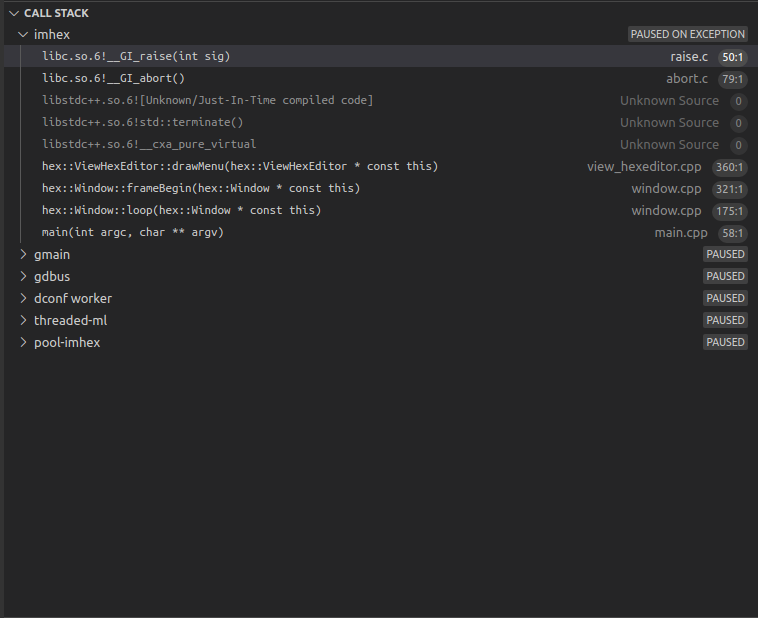This screenshot has width=758, height=618.
Task: Collapse the imhex thread
Action: coord(23,35)
